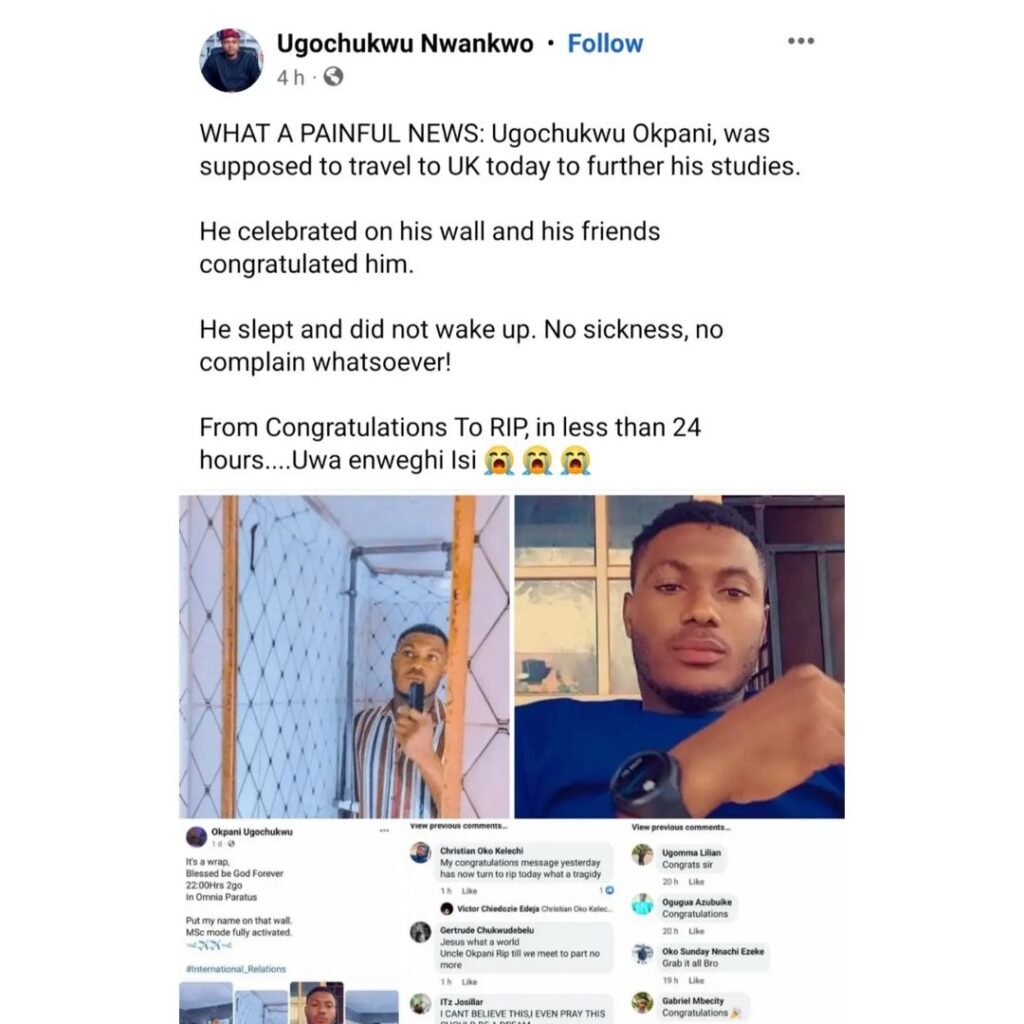Screen dimensions: 1024x1024
Task: Open the mirror selfie photo
Action: [x=344, y=656]
